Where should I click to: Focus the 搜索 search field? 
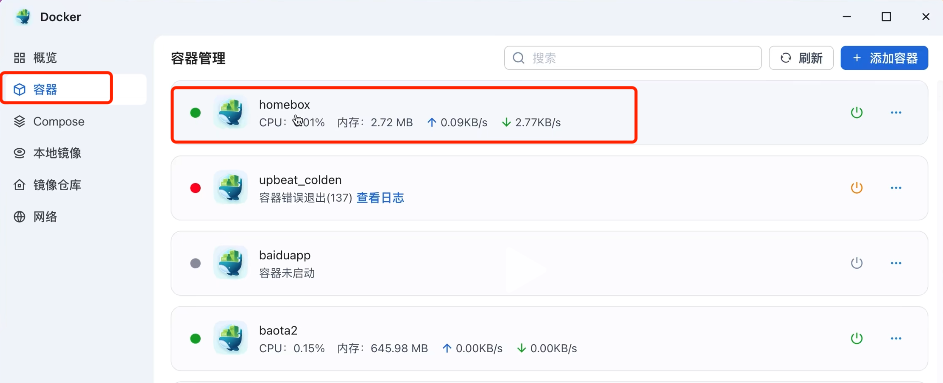point(633,58)
